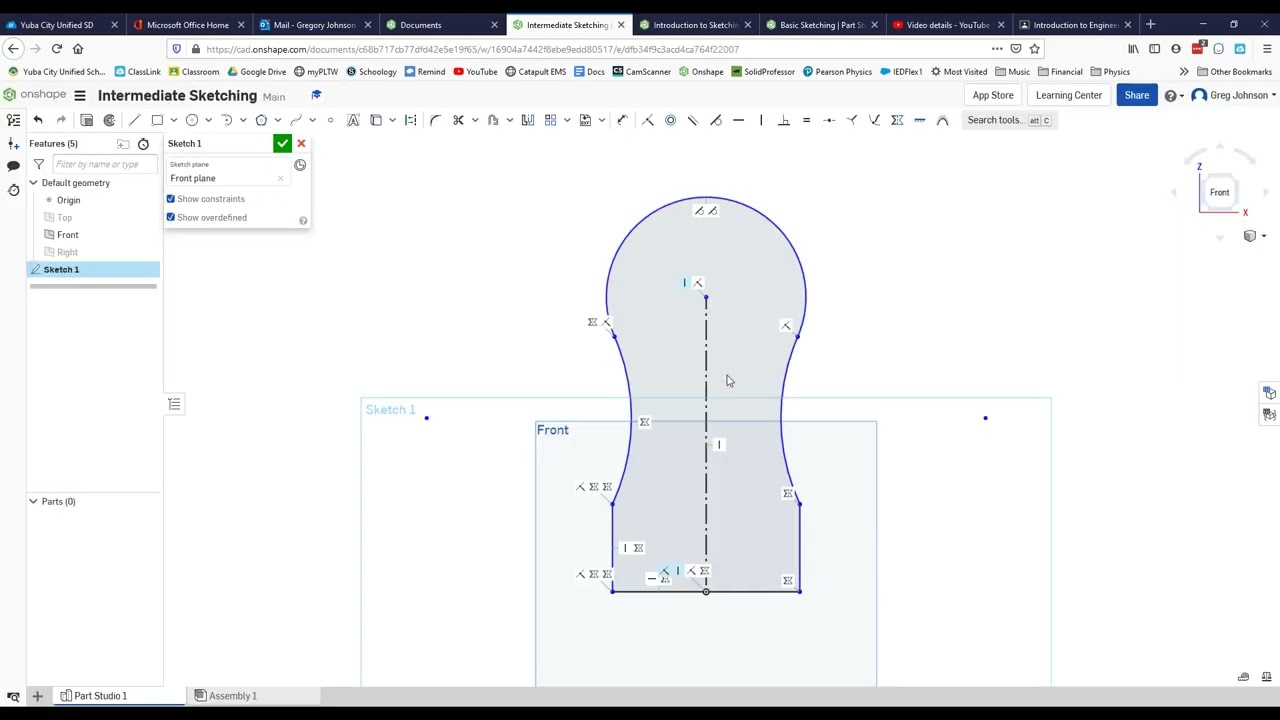Apply the Midpoint constraint
This screenshot has height=720, width=1280.
[x=829, y=120]
